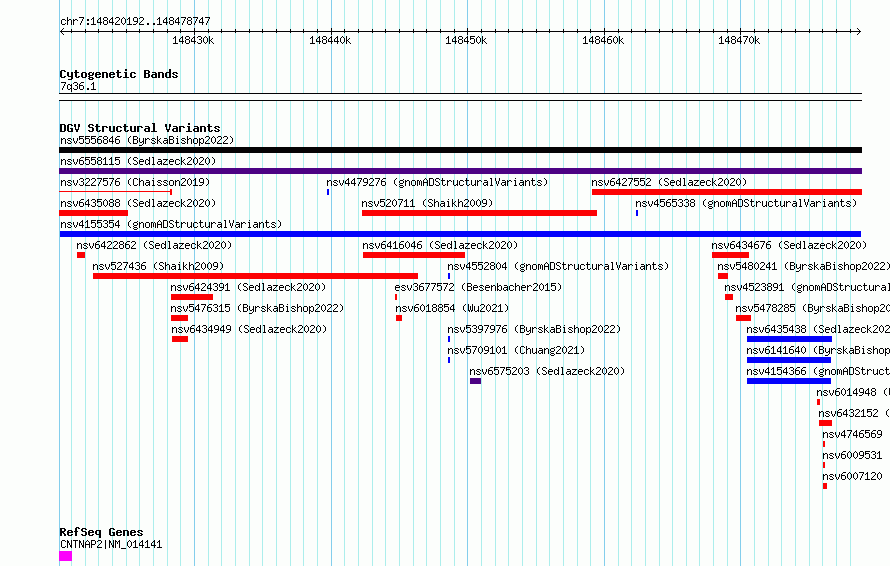
Task: Open nsv4746569 variant label
Action: point(853,434)
